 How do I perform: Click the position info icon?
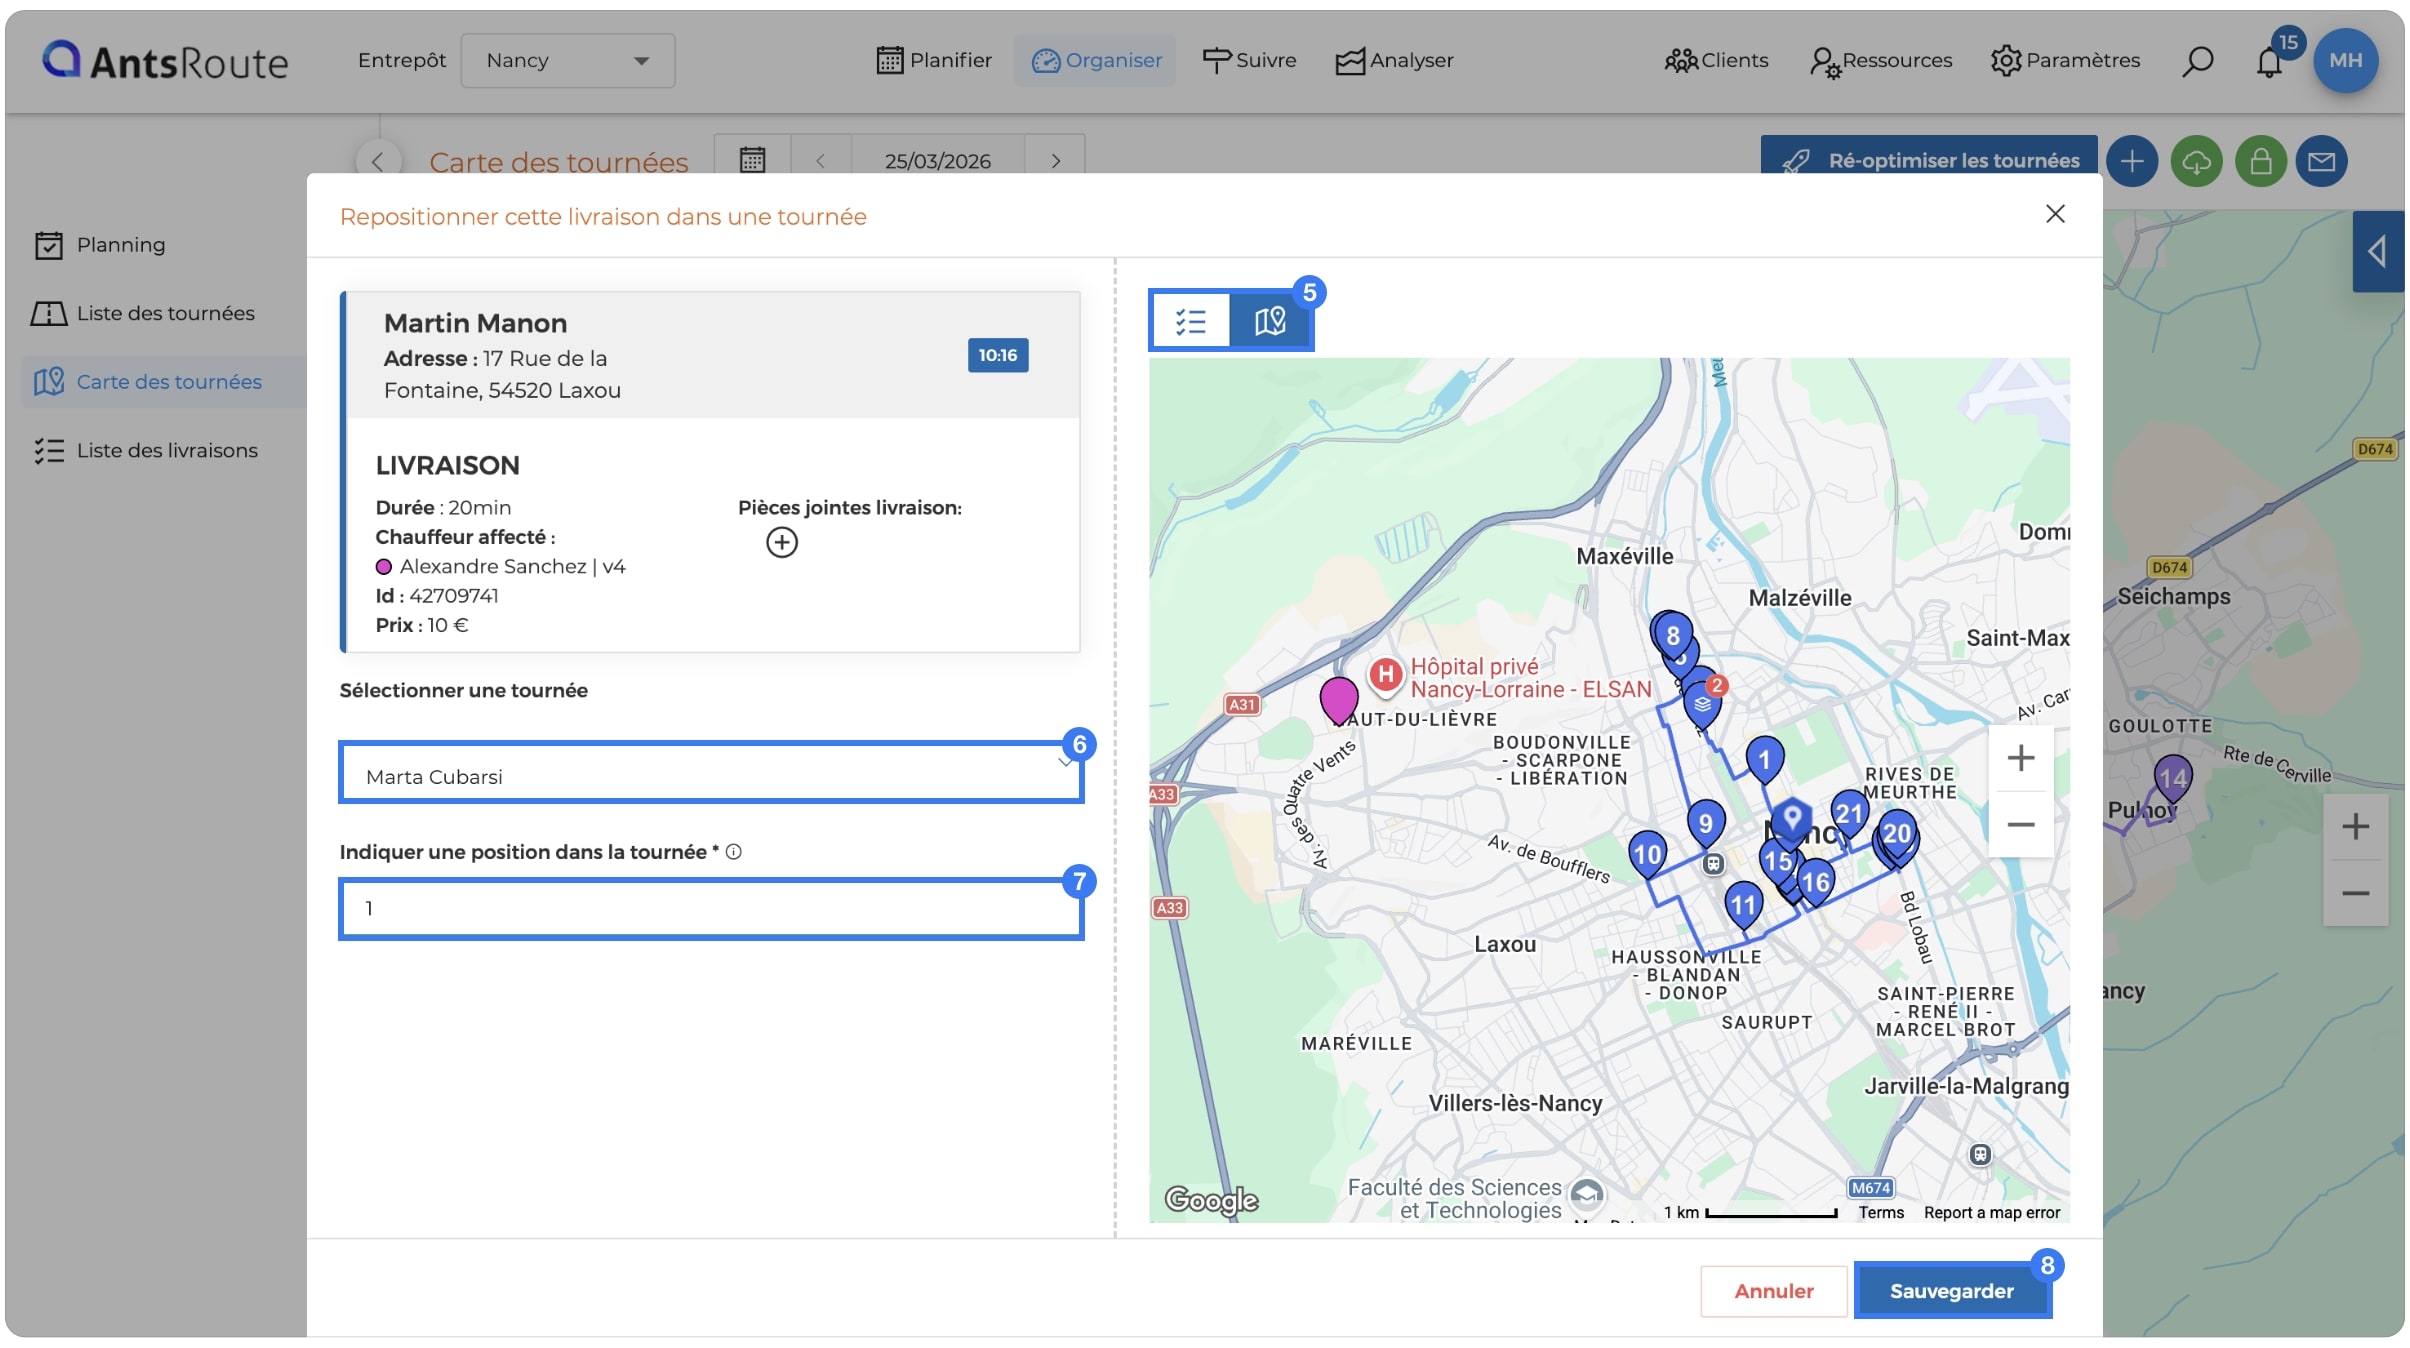pos(733,852)
